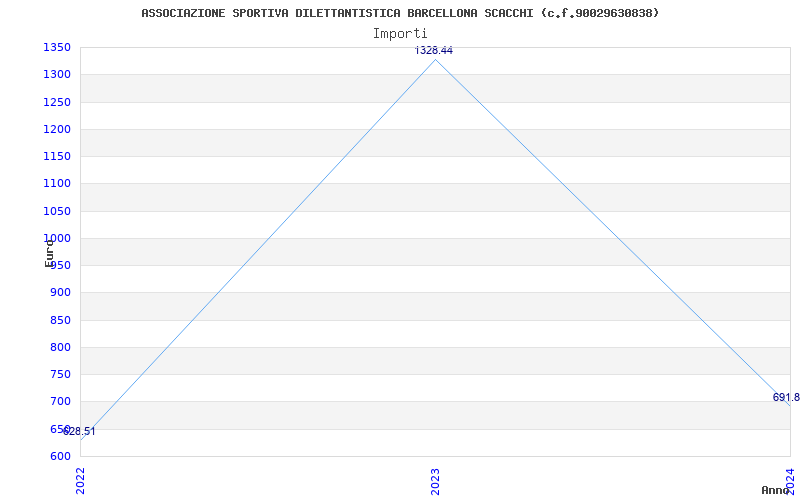Image resolution: width=800 pixels, height=500 pixels.
Task: Select the 1328.44 peak data label
Action: 434,50
